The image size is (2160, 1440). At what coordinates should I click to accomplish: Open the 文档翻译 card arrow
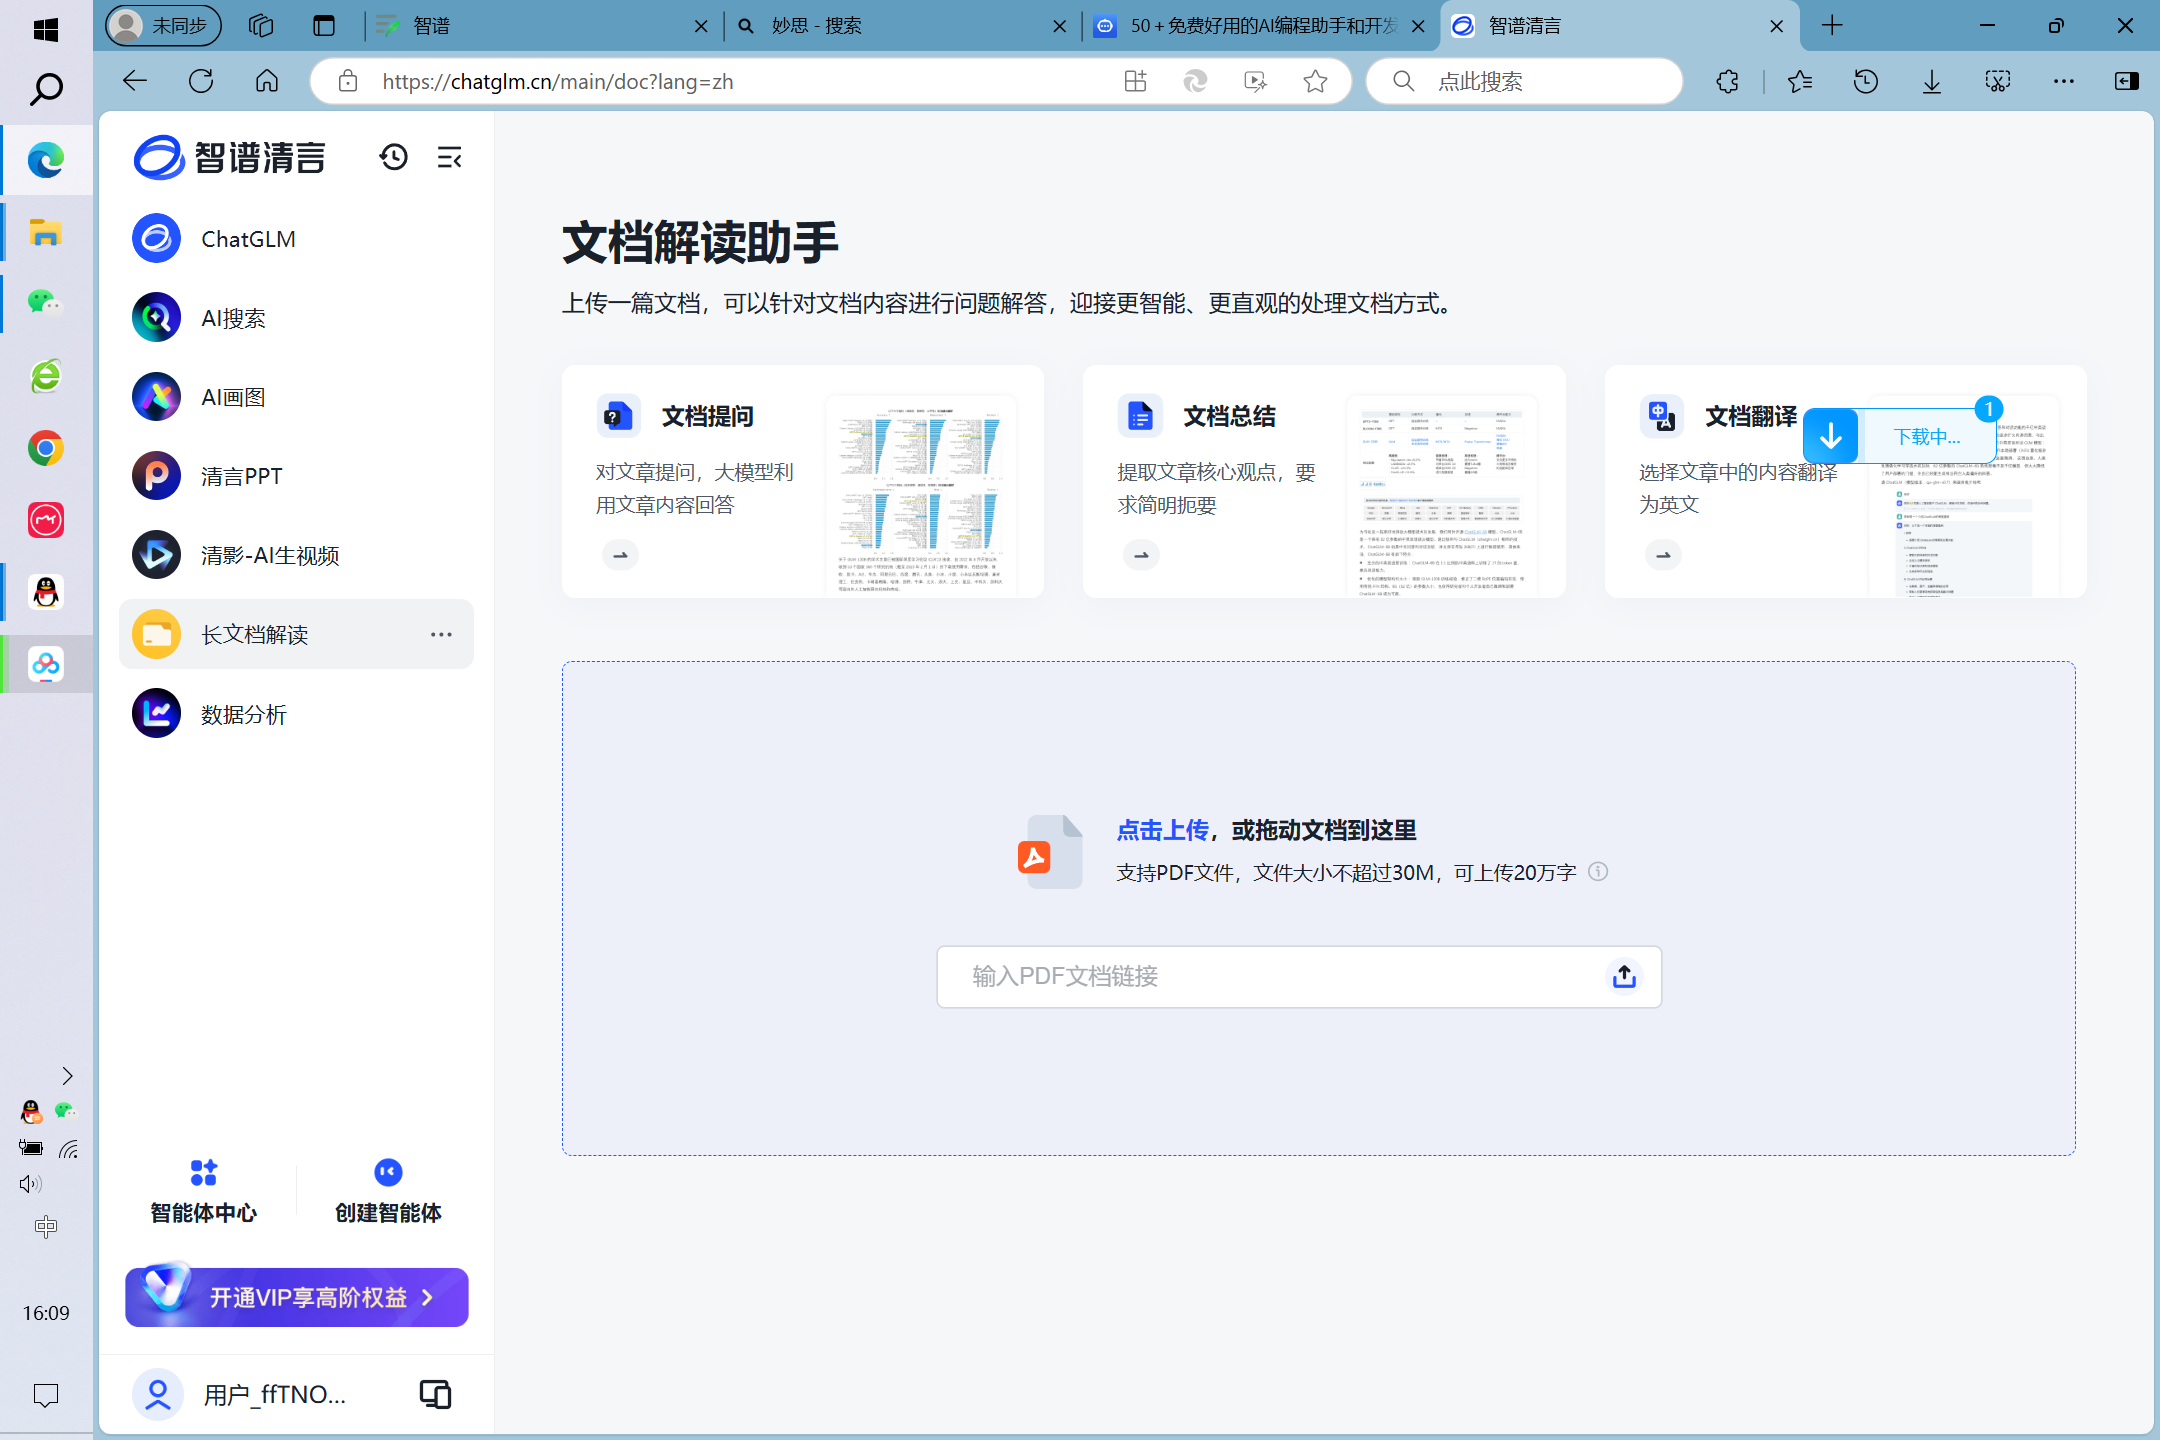[x=1663, y=555]
